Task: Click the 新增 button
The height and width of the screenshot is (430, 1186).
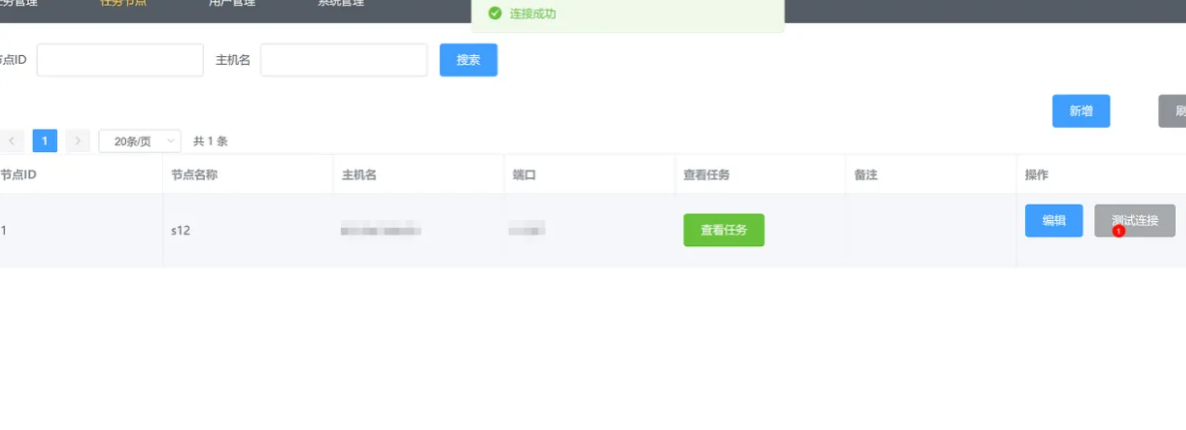Action: pos(1081,111)
